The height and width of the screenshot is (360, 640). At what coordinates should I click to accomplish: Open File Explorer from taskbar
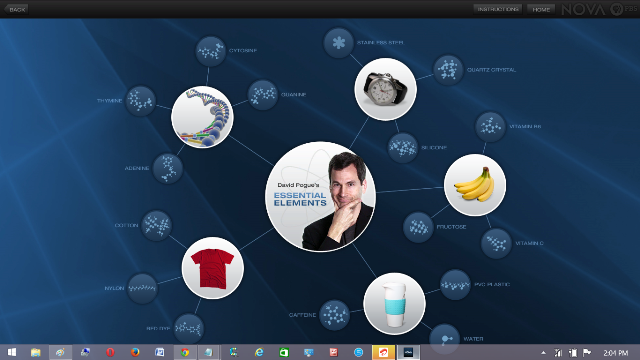(36, 352)
